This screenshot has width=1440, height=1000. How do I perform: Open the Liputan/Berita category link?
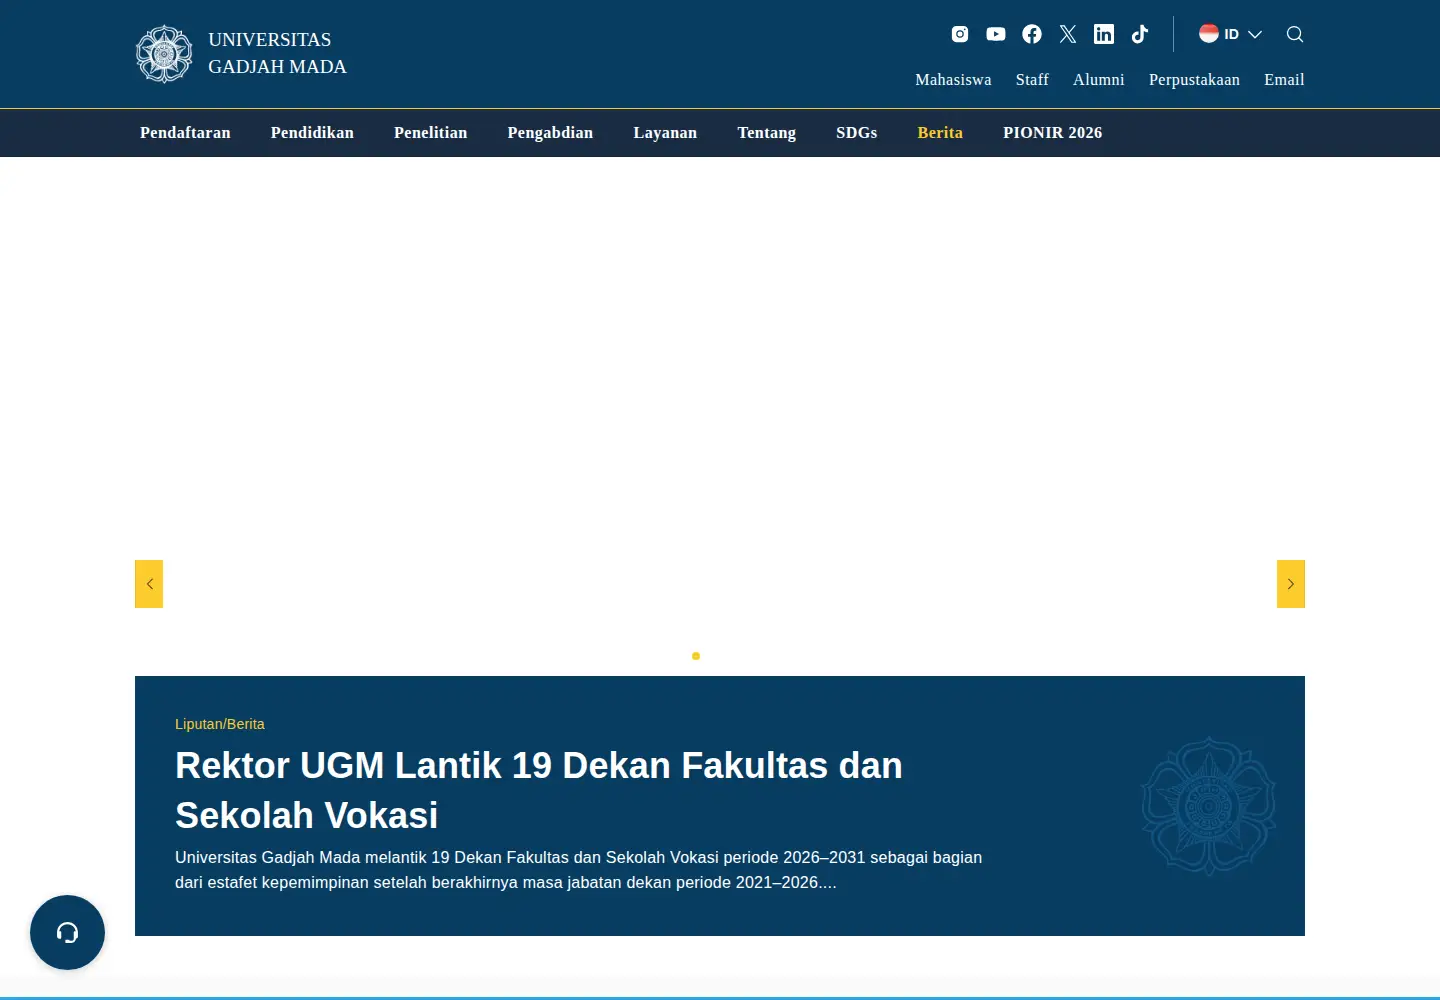tap(220, 724)
